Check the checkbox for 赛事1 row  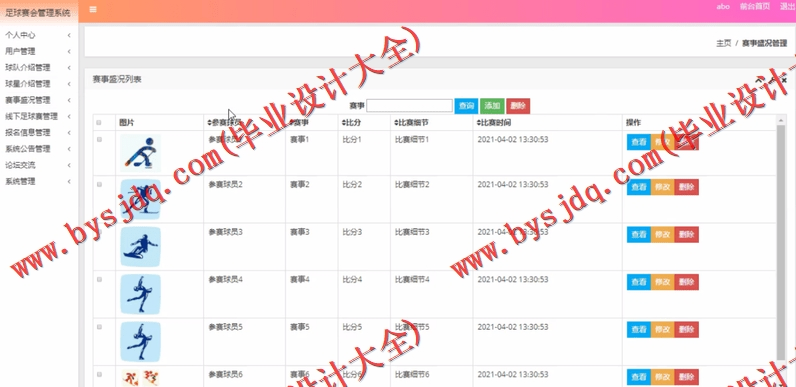click(99, 139)
